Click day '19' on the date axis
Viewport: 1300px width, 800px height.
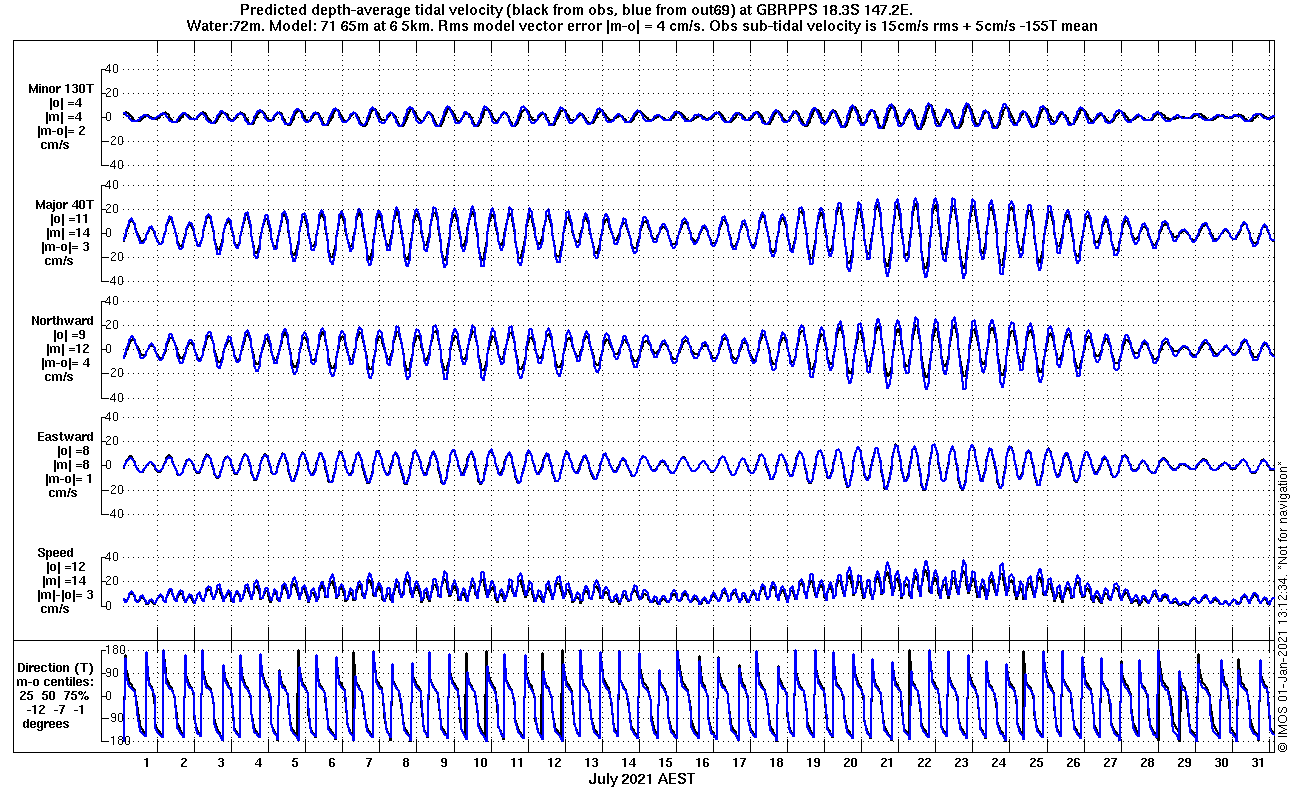813,762
